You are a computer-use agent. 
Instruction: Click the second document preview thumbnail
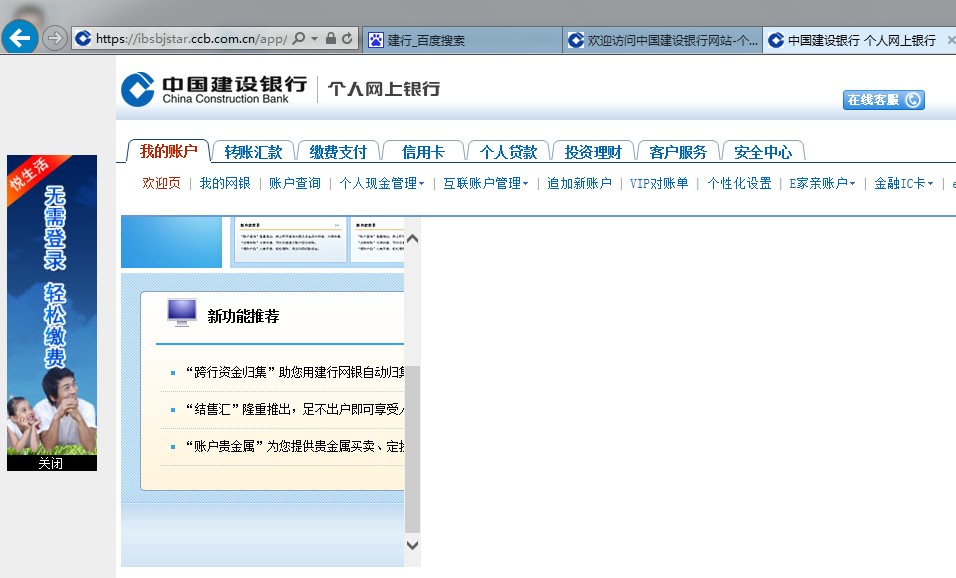(377, 241)
